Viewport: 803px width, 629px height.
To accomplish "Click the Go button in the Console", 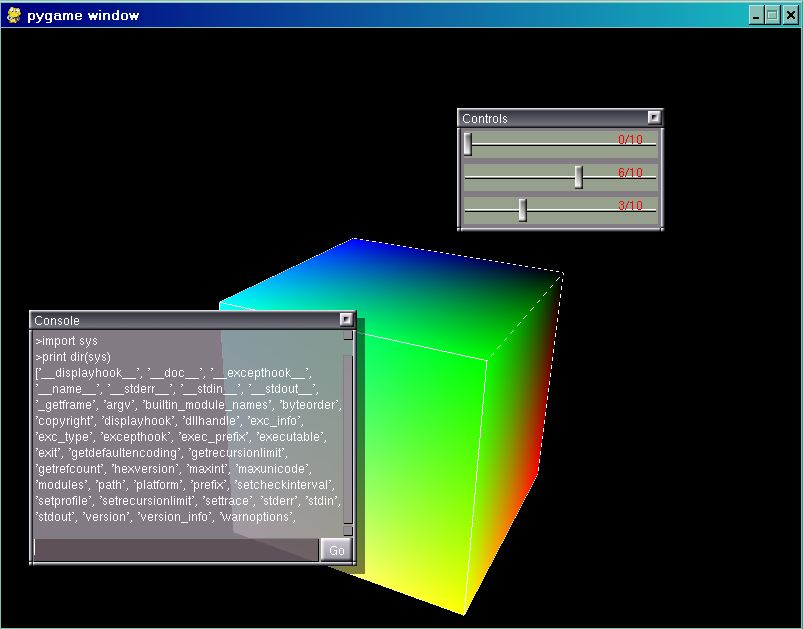I will point(336,550).
